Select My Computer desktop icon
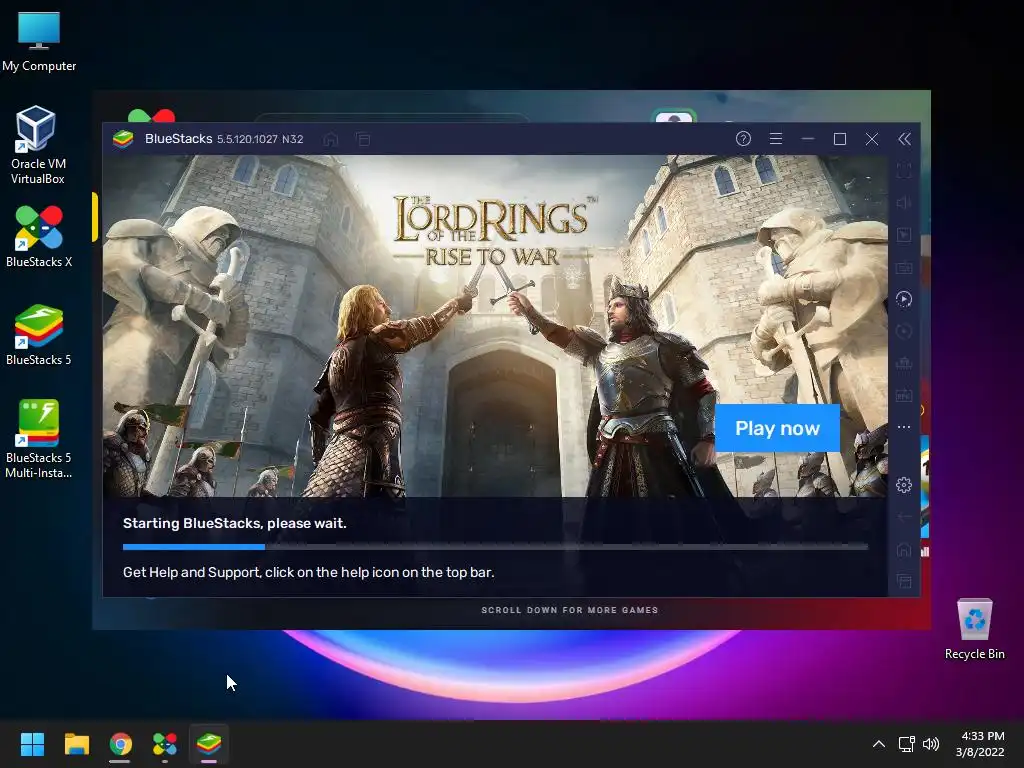 (39, 41)
